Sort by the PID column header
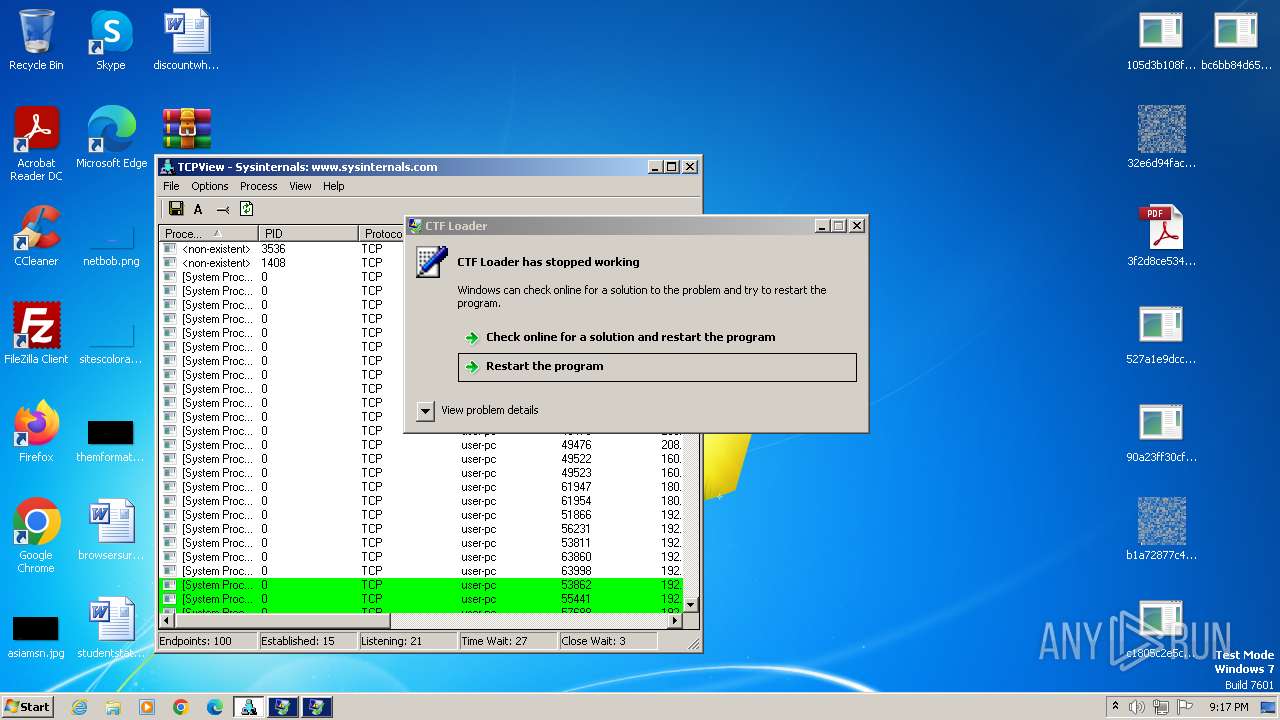 [307, 233]
